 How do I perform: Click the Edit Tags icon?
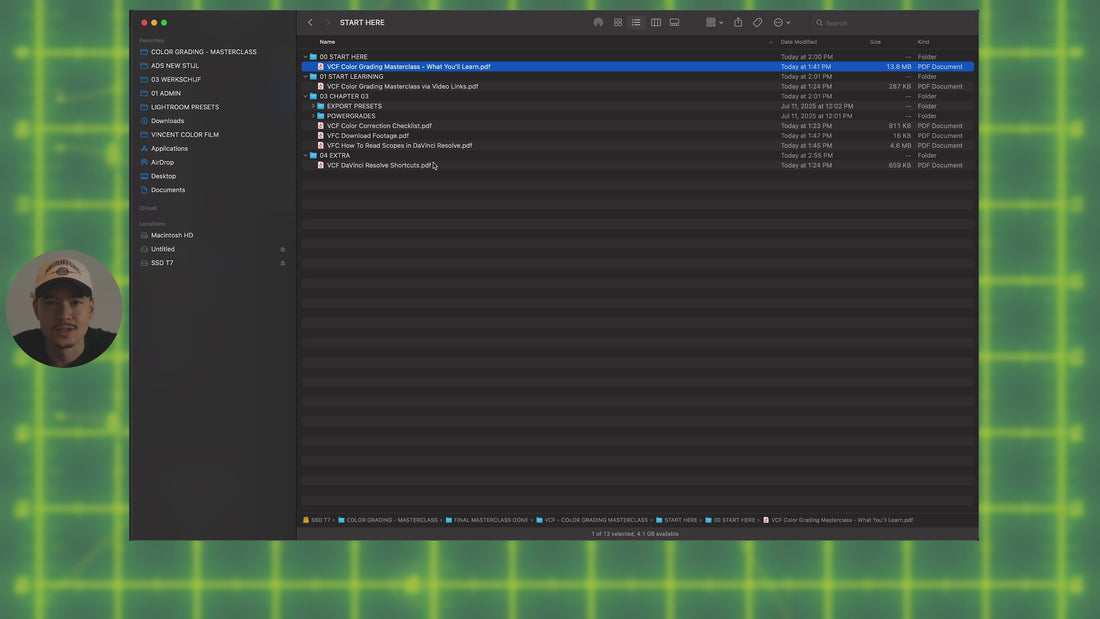pos(758,22)
